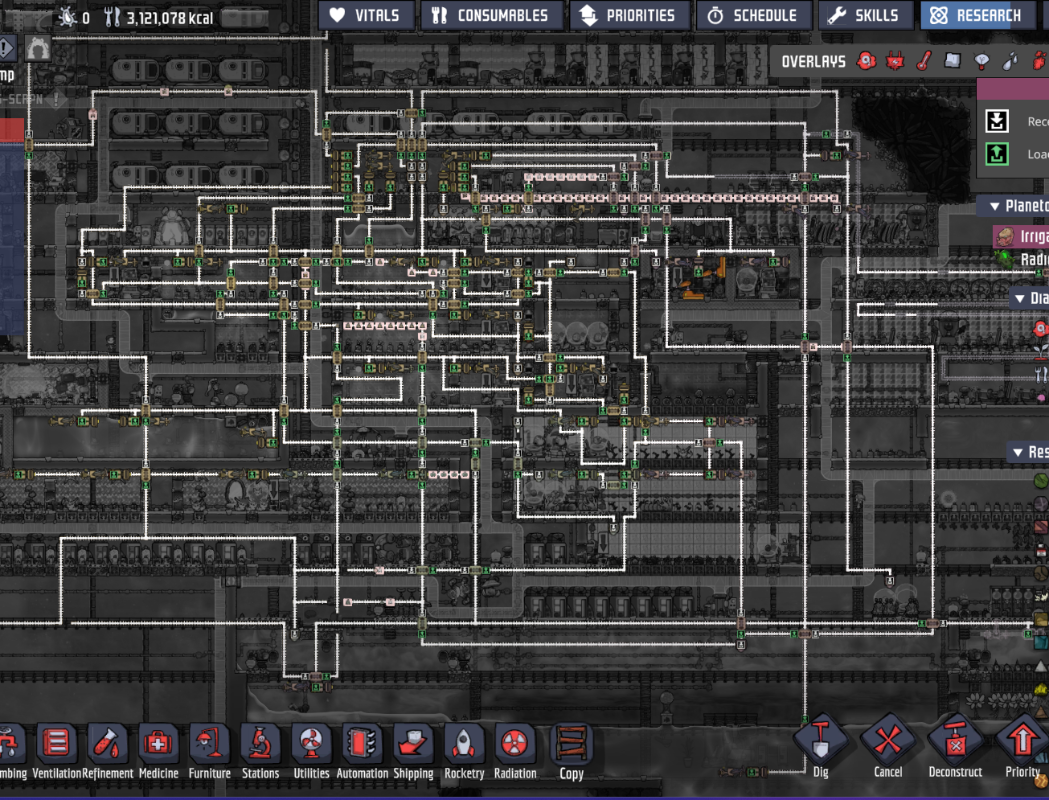Collapse the Res... section triangle

click(x=1018, y=453)
